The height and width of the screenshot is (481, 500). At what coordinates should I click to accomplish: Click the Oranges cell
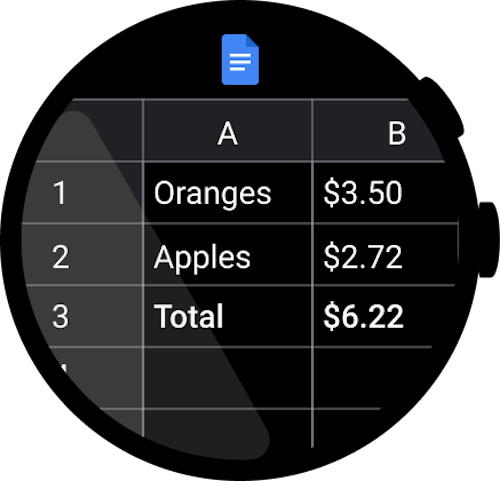228,193
